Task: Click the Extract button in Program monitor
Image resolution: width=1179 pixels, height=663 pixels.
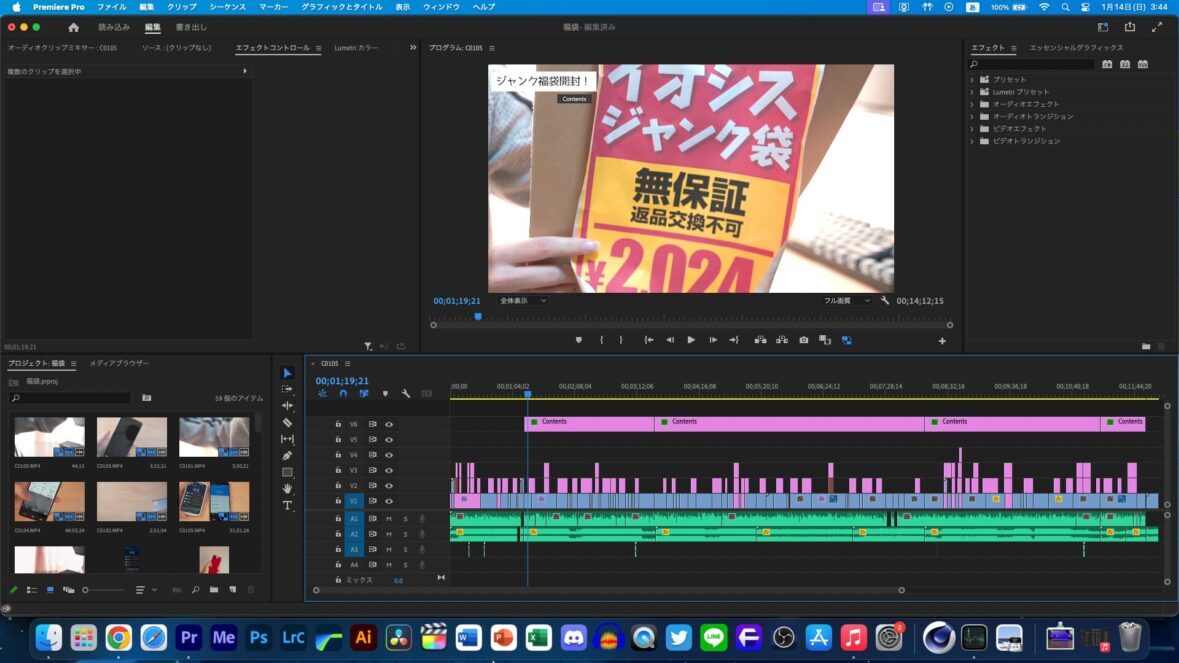Action: pos(782,341)
